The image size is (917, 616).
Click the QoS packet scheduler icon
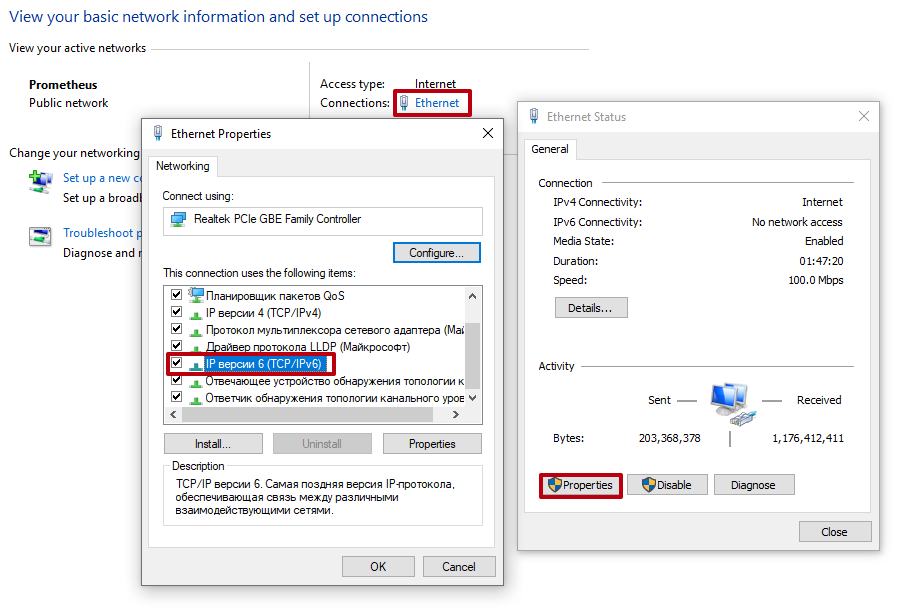(x=196, y=295)
